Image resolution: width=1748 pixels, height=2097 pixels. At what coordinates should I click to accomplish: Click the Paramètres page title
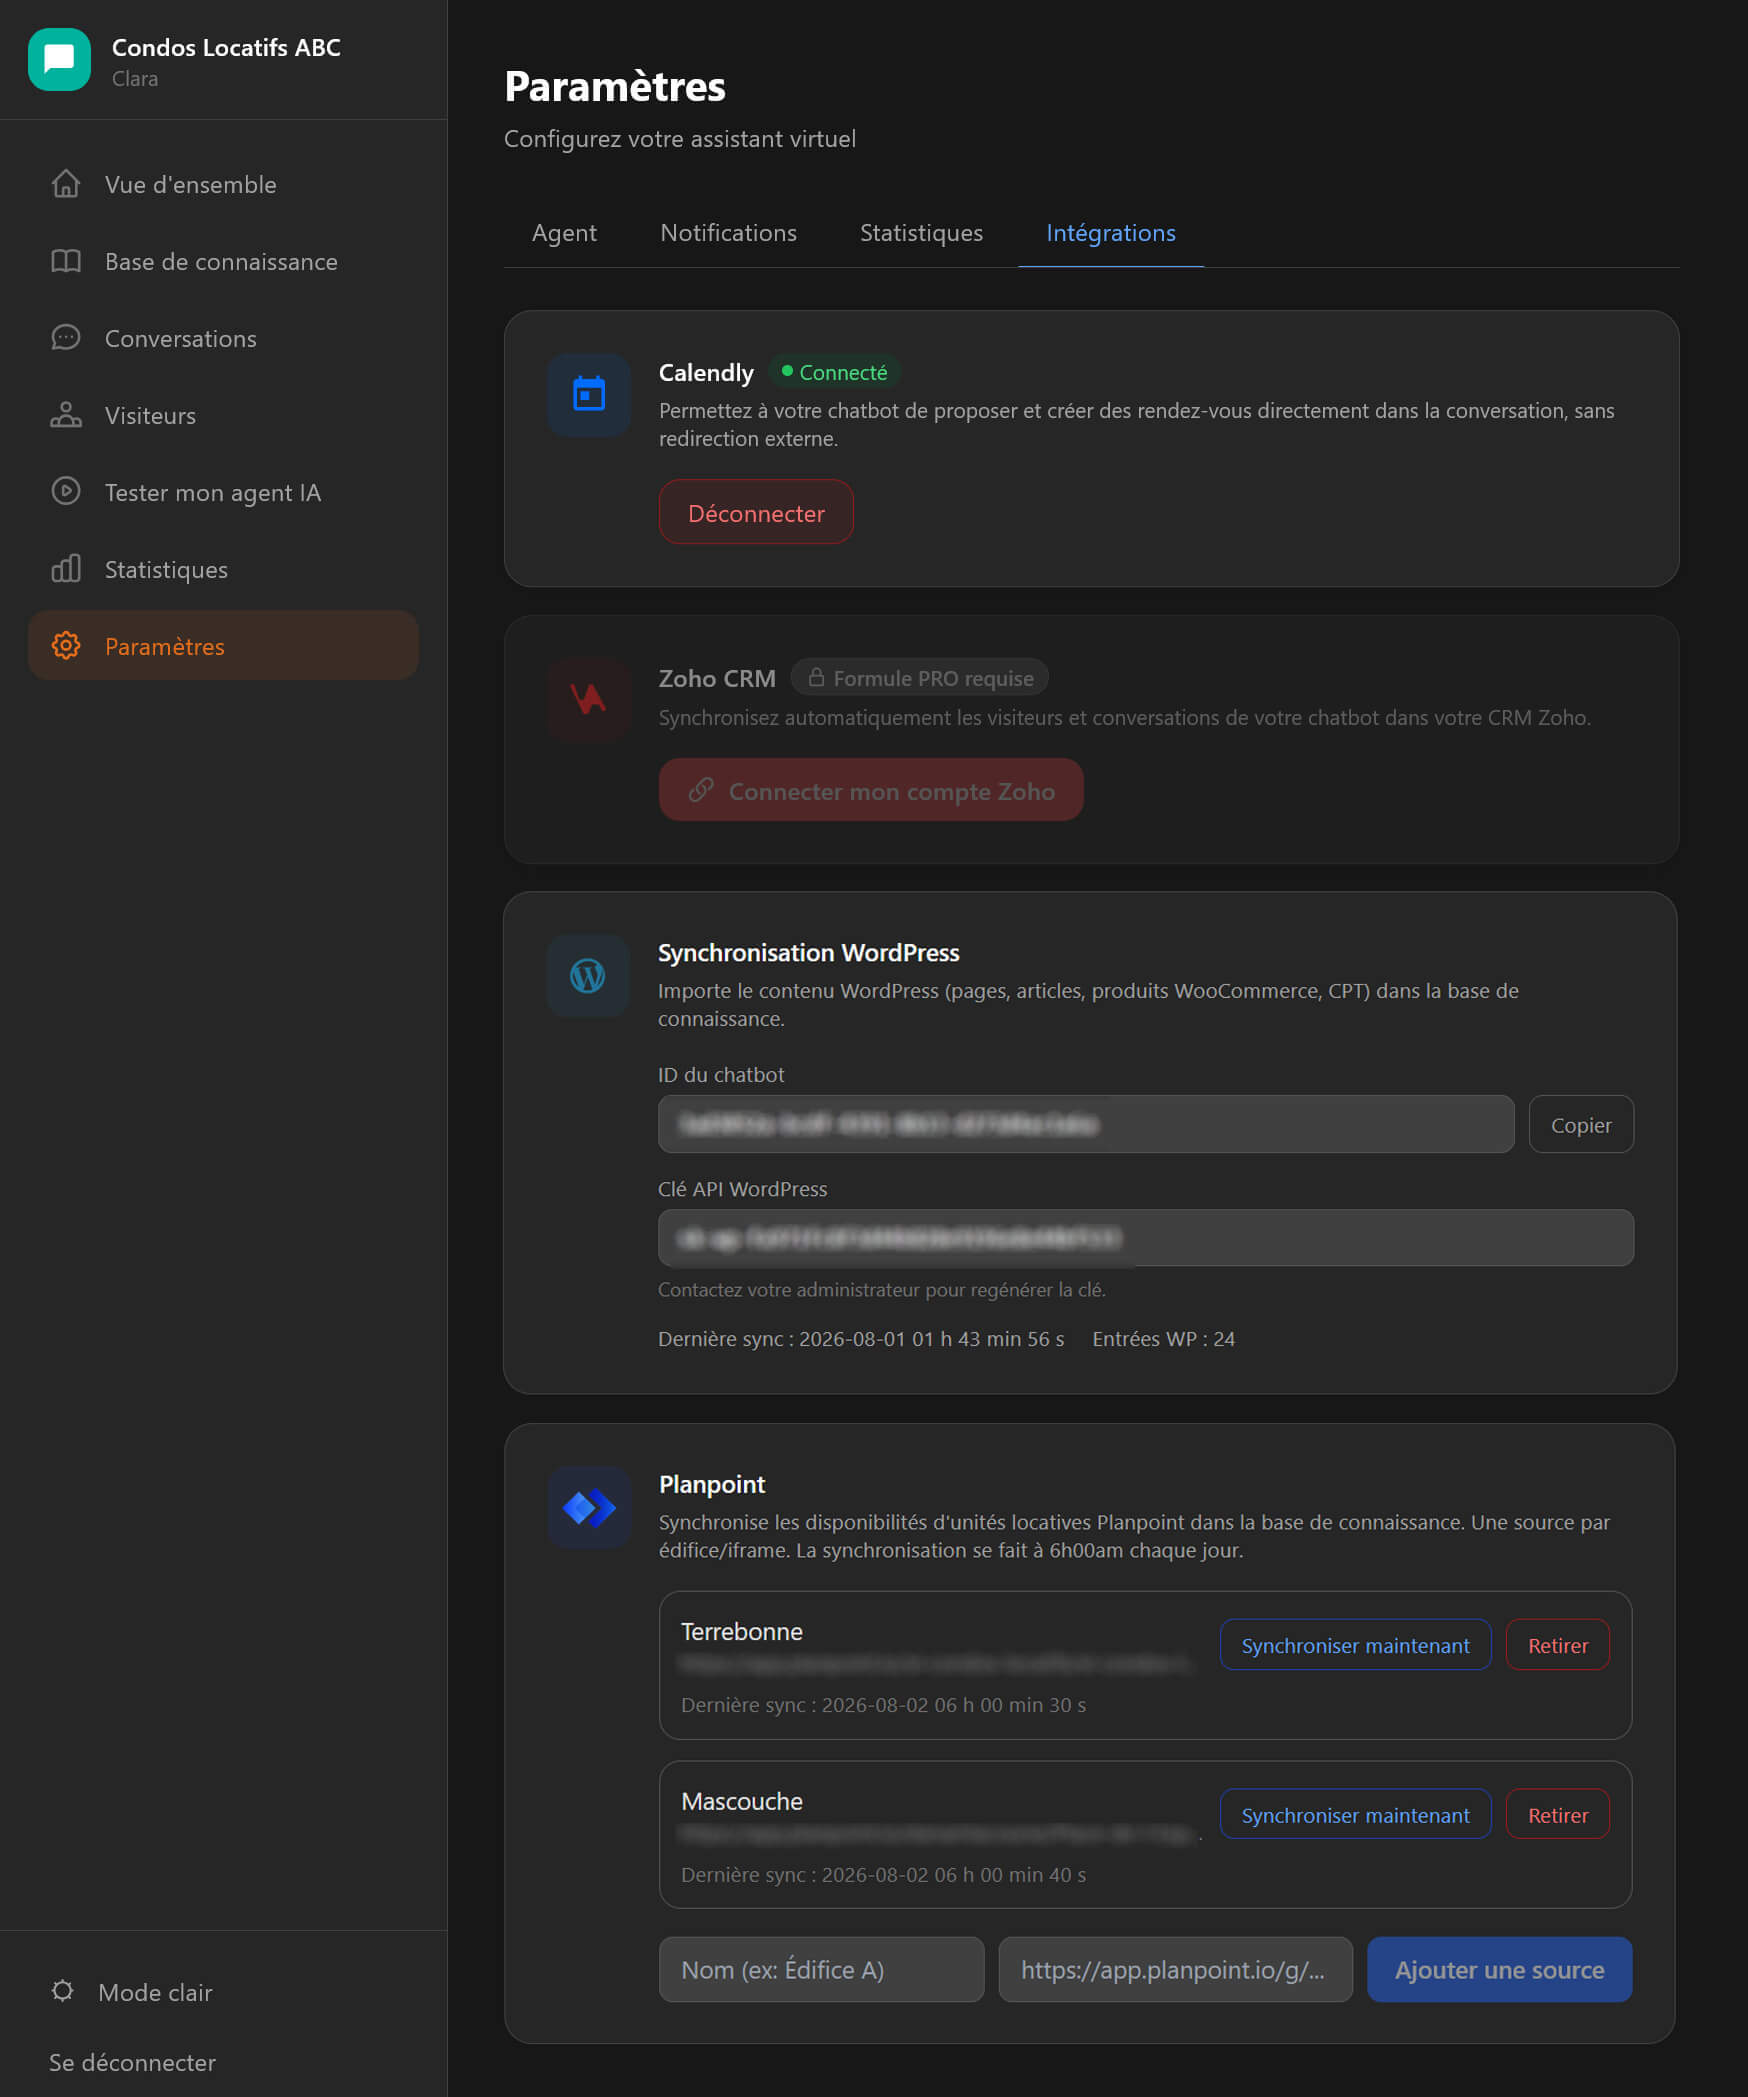coord(614,86)
